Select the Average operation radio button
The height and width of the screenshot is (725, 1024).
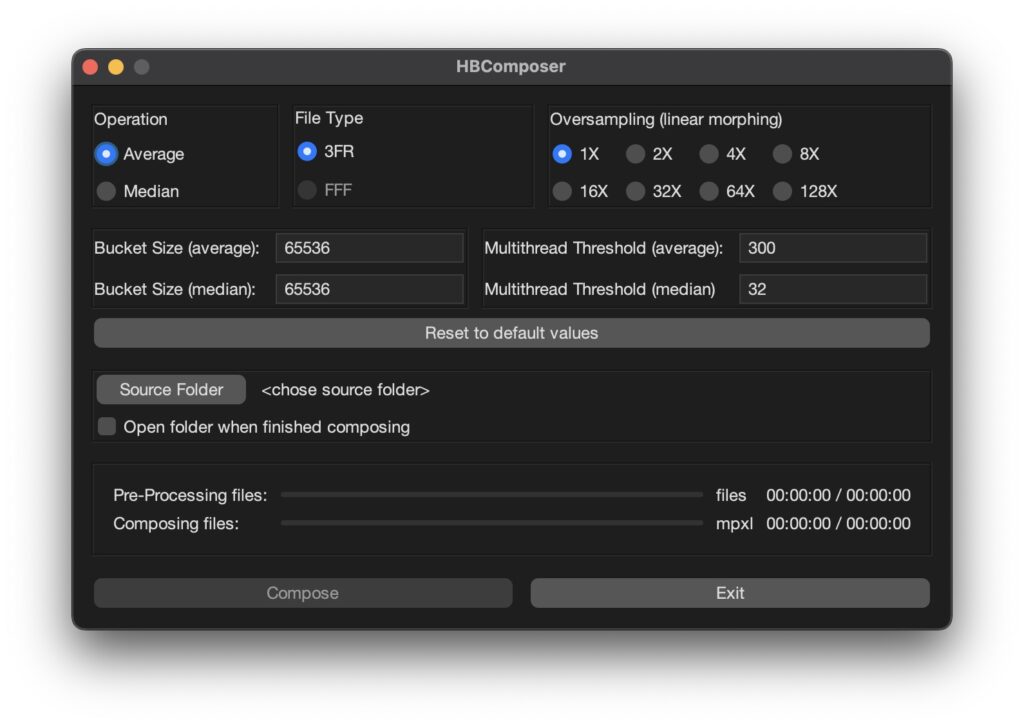(106, 154)
